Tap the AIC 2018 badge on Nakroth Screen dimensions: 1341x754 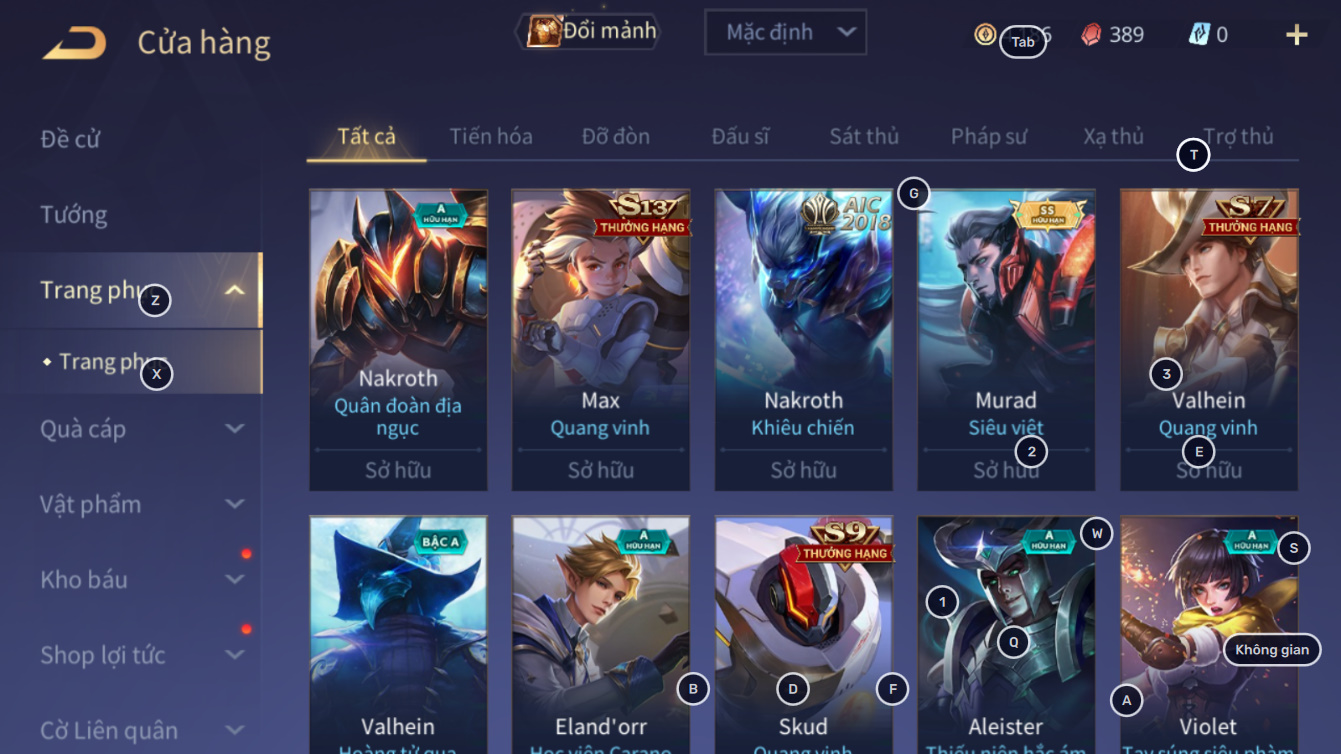tap(846, 211)
